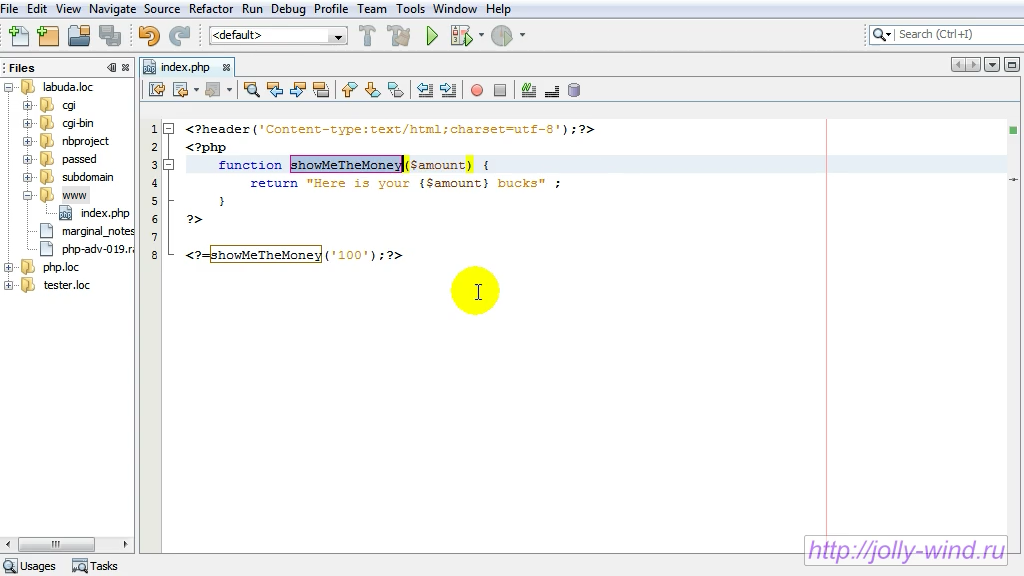Click the Last Edit icon in editor toolbar
The image size is (1024, 576).
click(157, 90)
